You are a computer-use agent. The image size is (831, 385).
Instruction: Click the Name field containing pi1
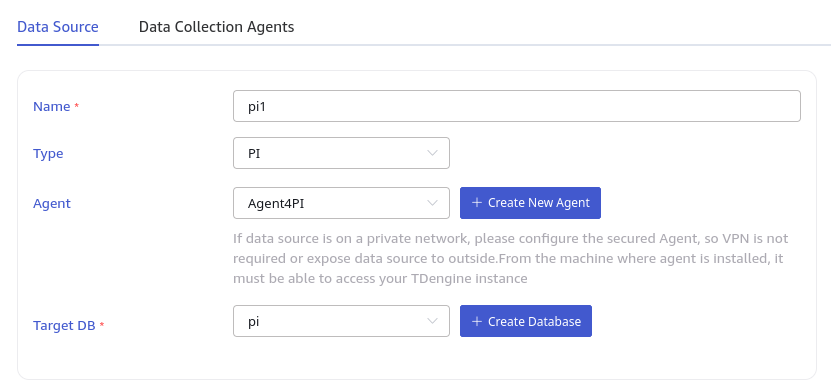pyautogui.click(x=517, y=106)
